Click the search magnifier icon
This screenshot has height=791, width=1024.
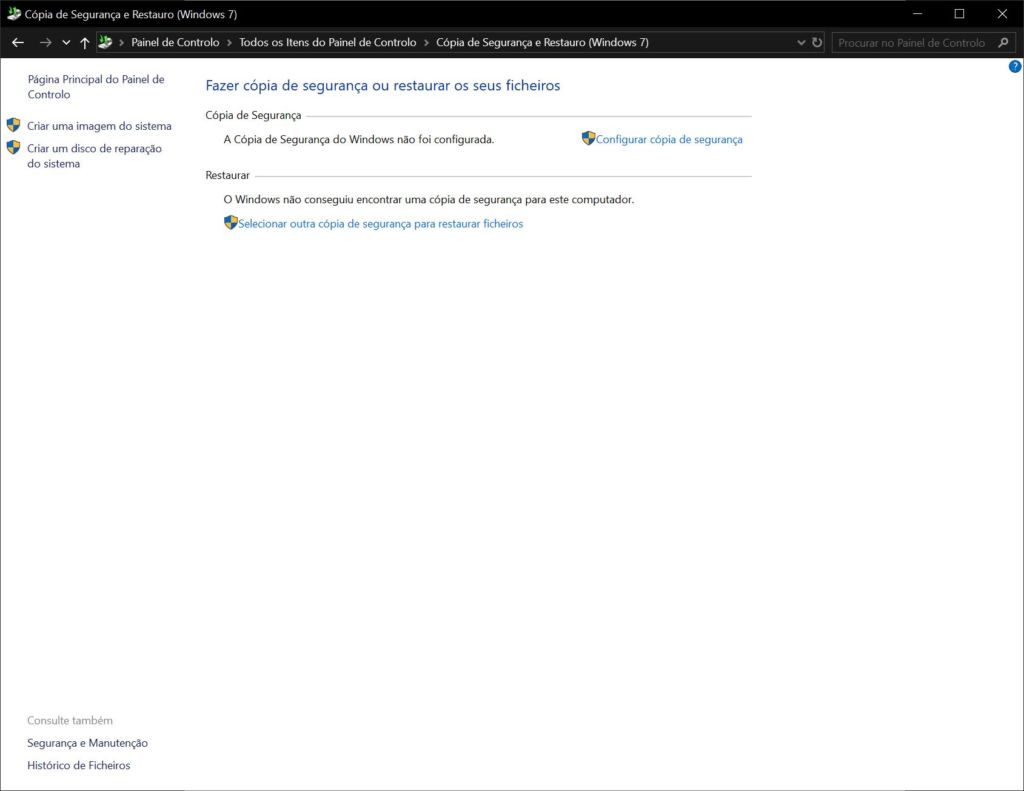[1004, 42]
